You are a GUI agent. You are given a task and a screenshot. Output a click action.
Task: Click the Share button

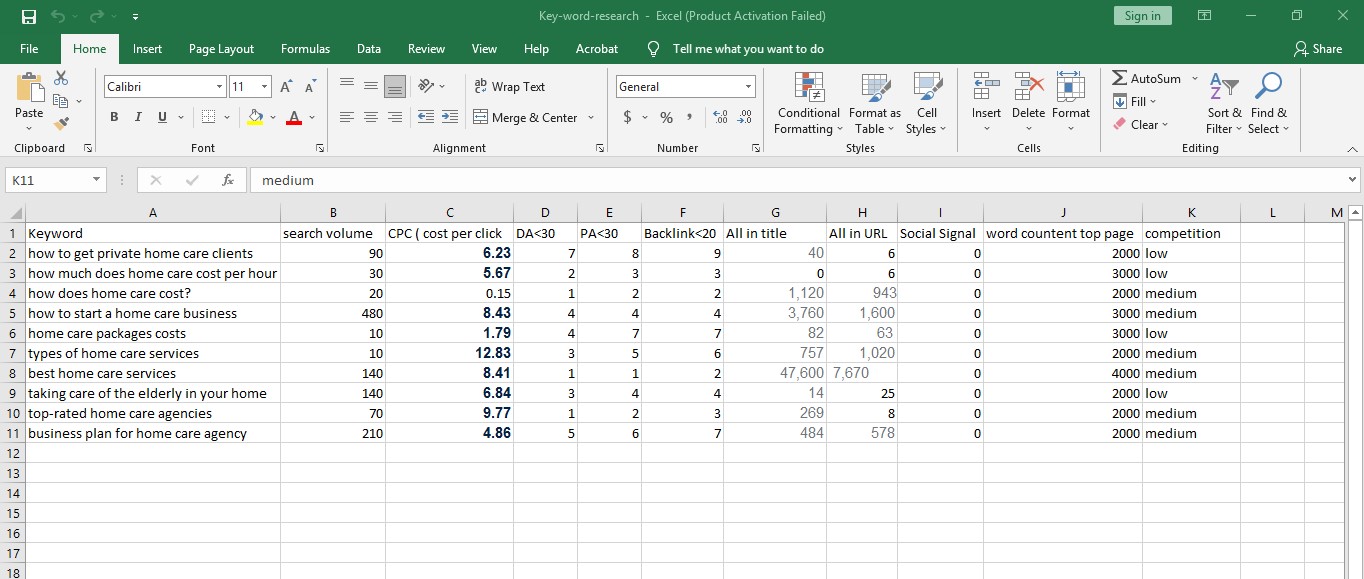pos(1318,48)
